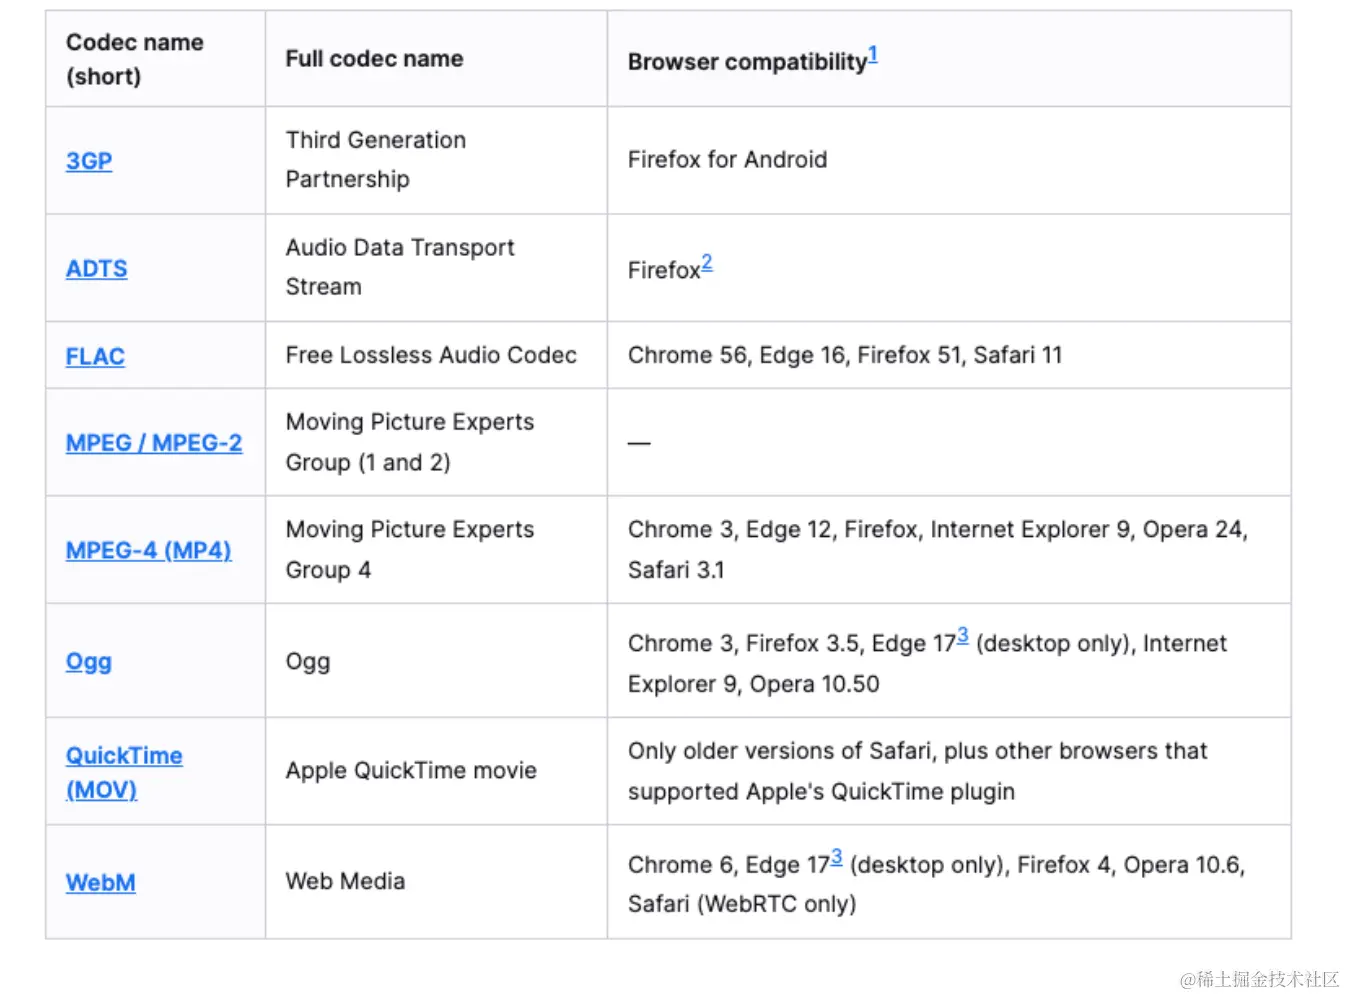
Task: Click the "Full codec name" column header
Action: (374, 59)
